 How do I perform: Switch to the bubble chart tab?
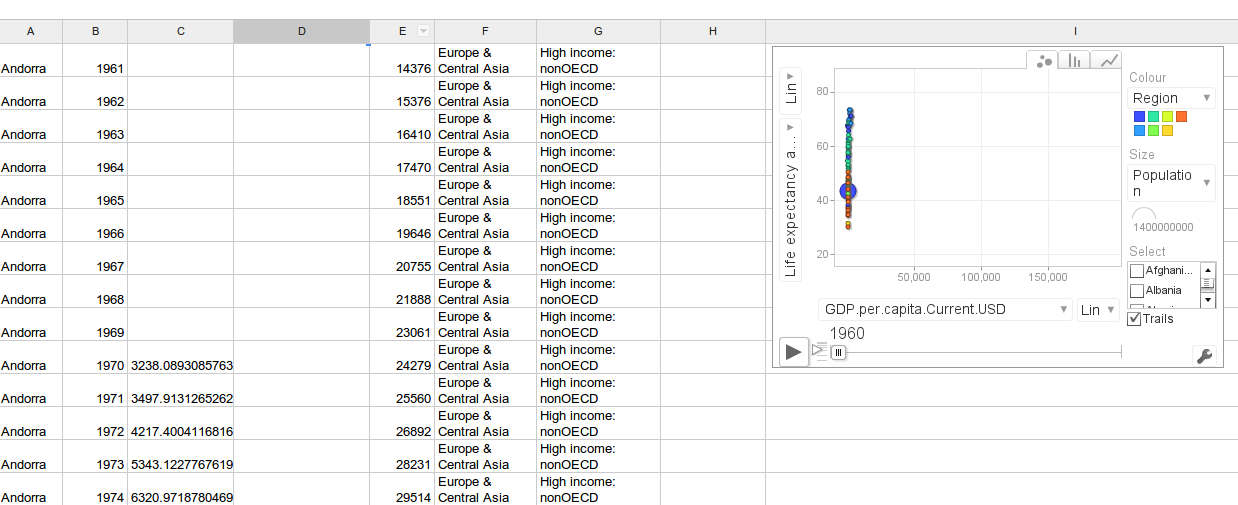[x=1044, y=60]
